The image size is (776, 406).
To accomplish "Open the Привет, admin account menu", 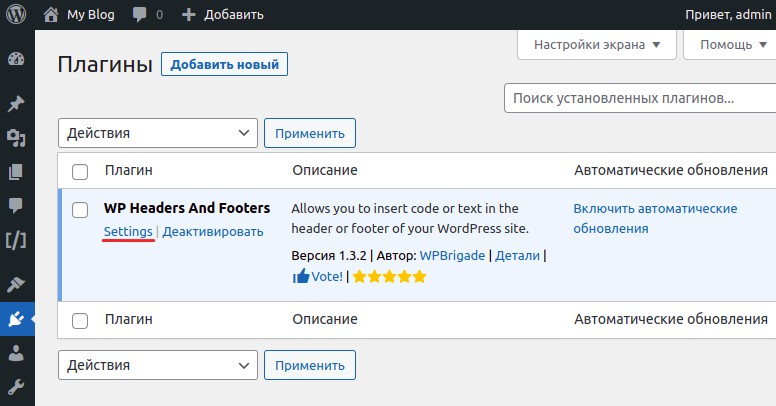I will [728, 15].
